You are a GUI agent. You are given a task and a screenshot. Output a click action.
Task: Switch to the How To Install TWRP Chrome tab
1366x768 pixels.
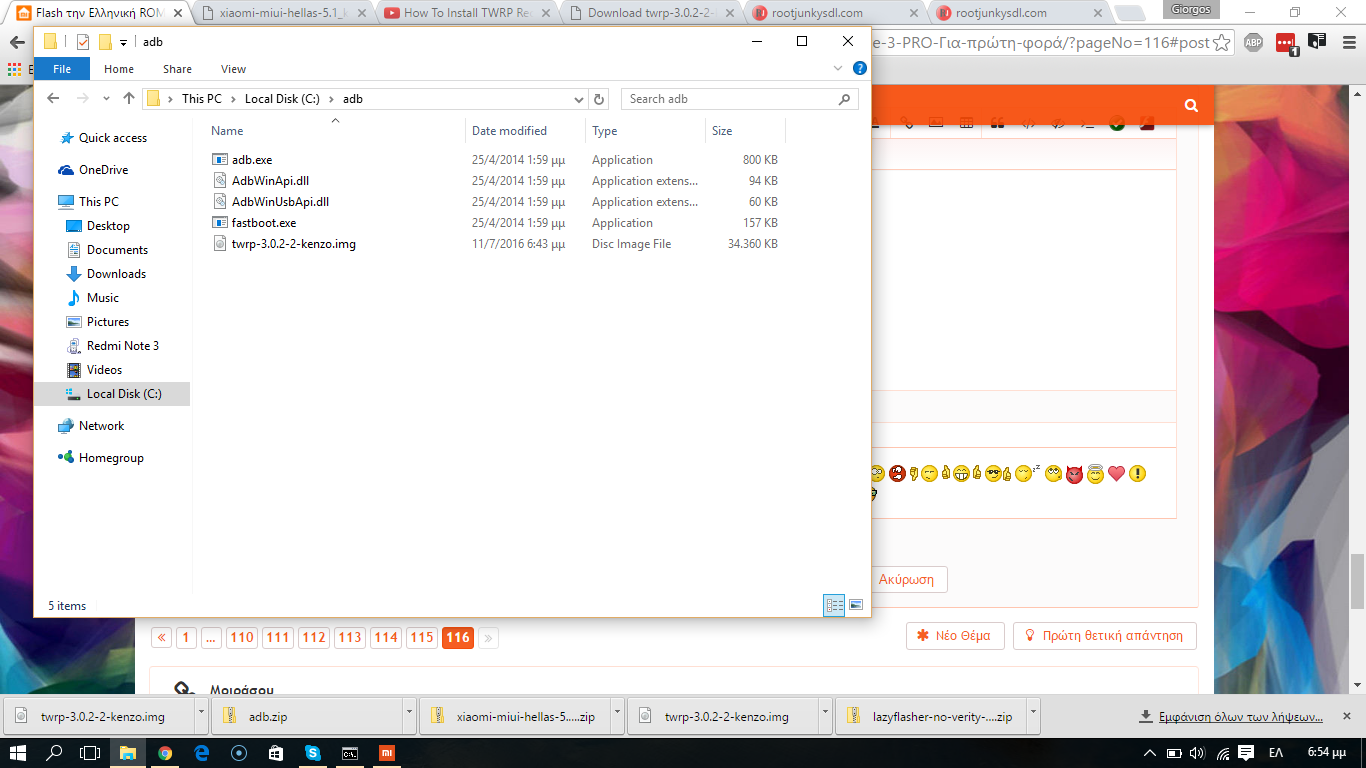[468, 13]
